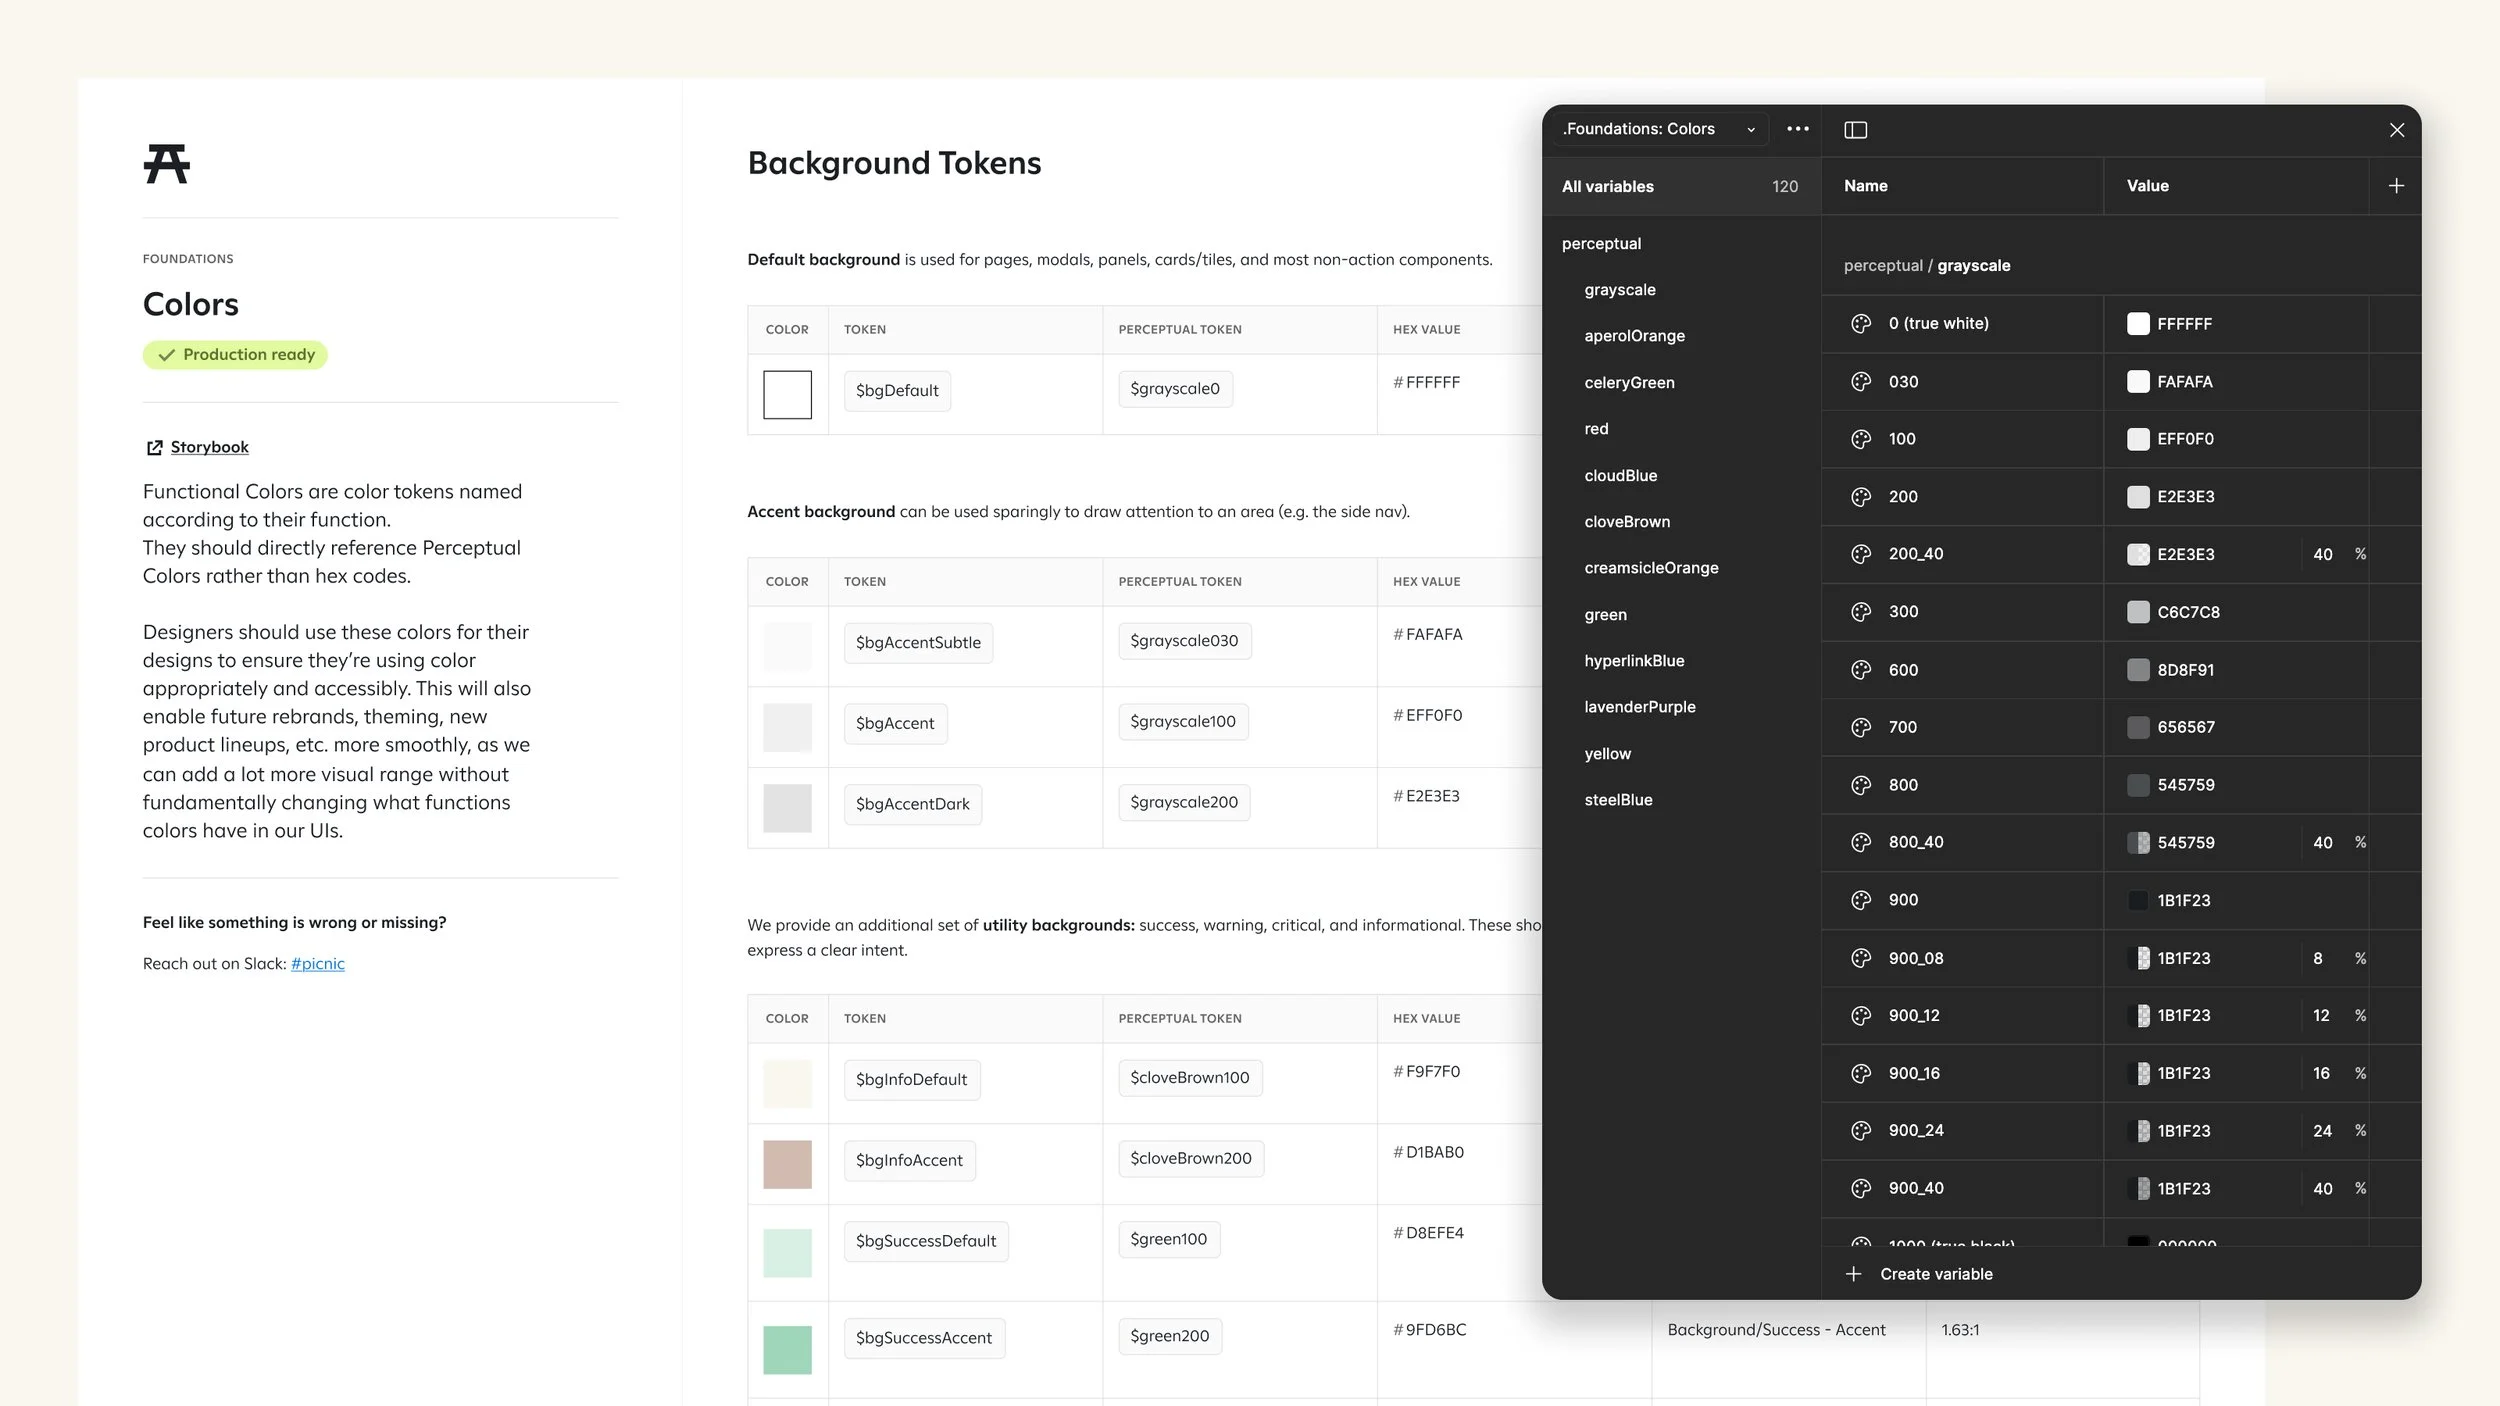Click Create variable at the panel bottom
Image resolution: width=2500 pixels, height=1406 pixels.
click(1935, 1274)
